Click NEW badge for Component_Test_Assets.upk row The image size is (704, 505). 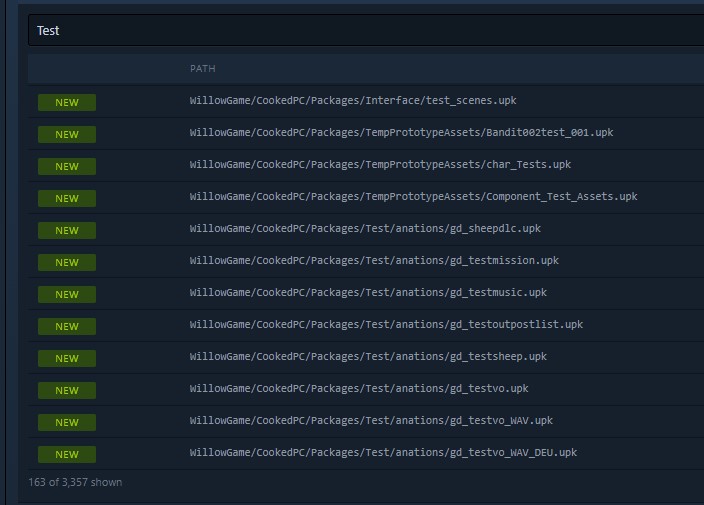pyautogui.click(x=67, y=198)
